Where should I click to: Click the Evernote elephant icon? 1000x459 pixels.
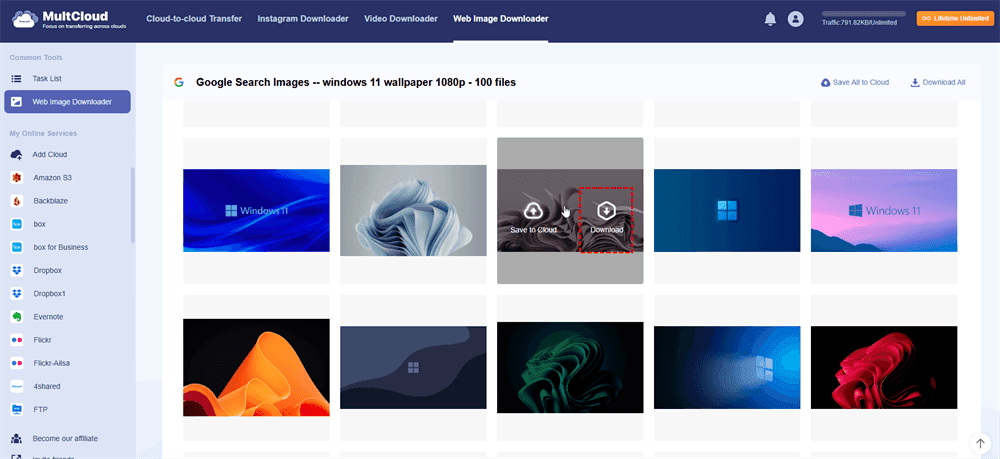tap(17, 317)
